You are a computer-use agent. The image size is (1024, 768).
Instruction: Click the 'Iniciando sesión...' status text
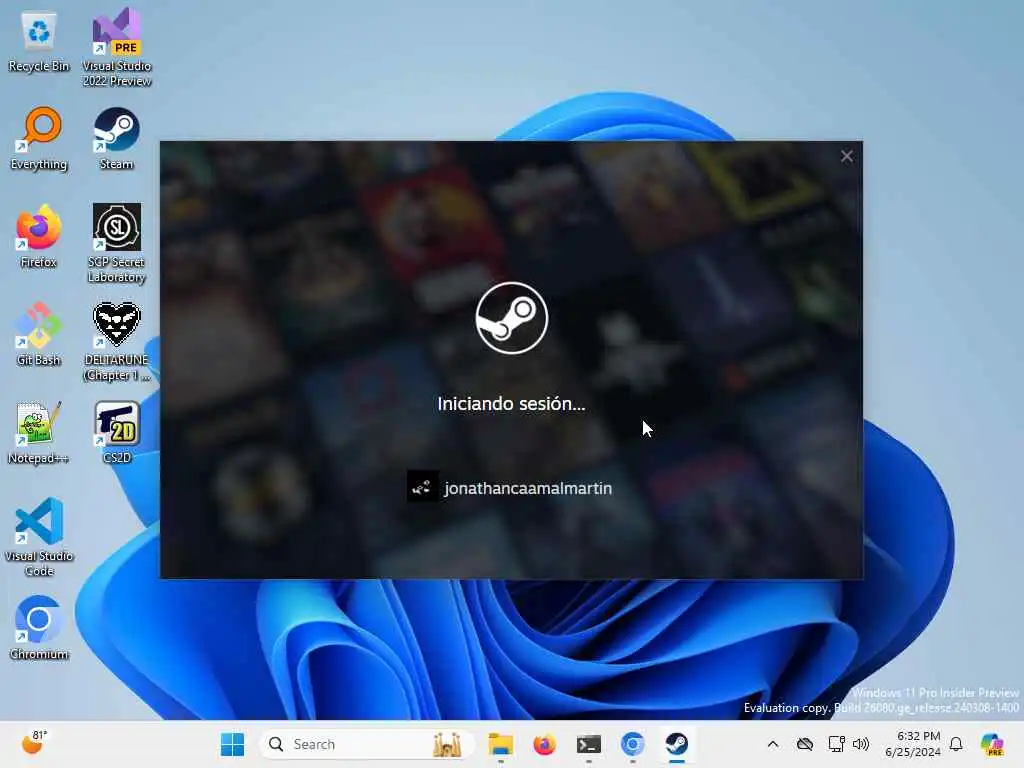point(511,404)
